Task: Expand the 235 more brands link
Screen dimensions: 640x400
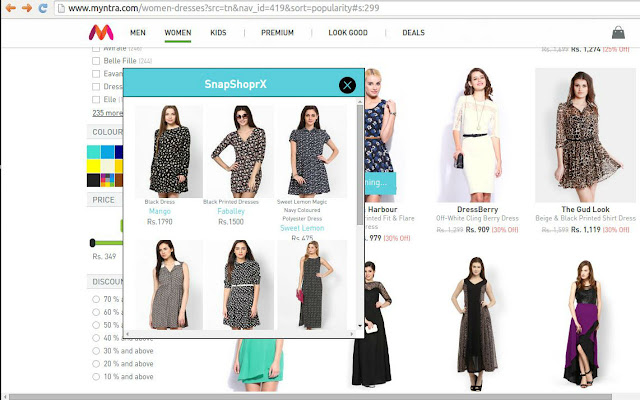Action: pos(107,113)
